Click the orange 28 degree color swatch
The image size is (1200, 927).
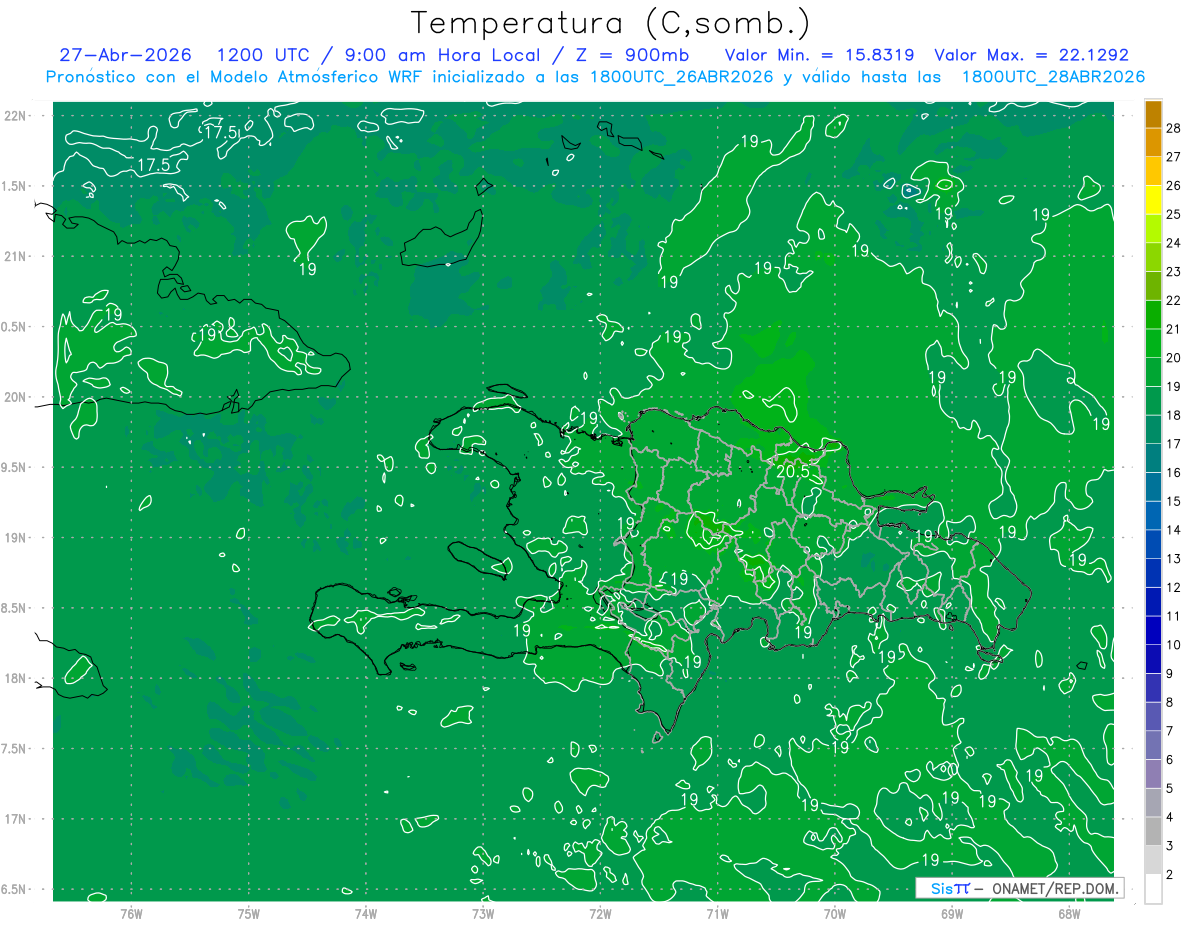1153,116
